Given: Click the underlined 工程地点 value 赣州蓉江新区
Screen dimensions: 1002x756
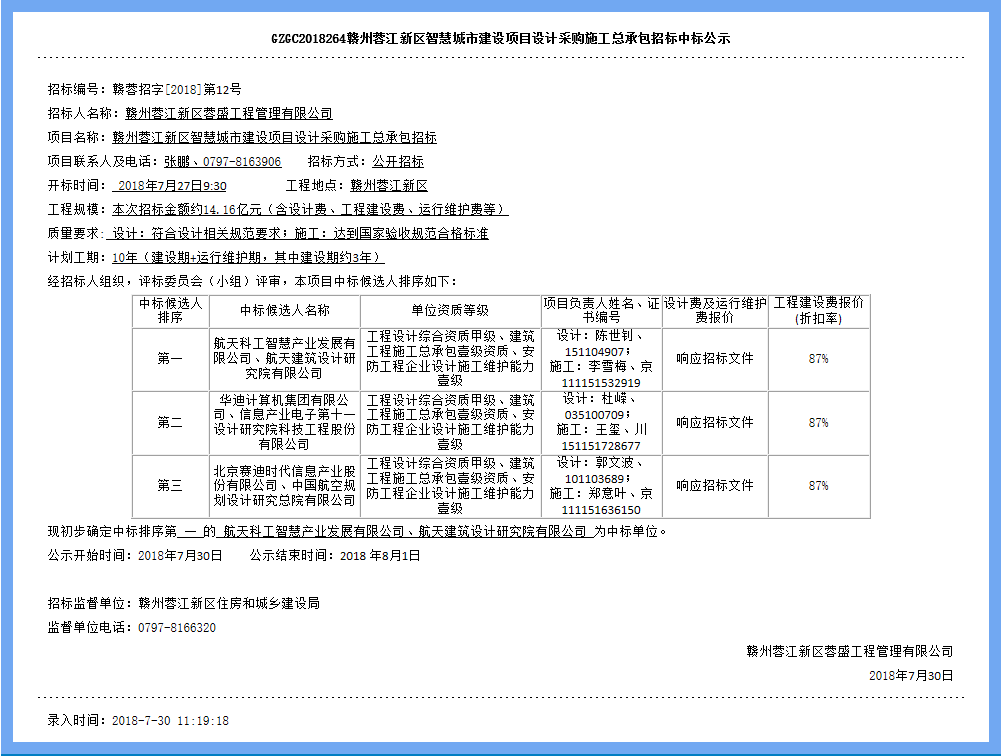Looking at the screenshot, I should pyautogui.click(x=388, y=186).
